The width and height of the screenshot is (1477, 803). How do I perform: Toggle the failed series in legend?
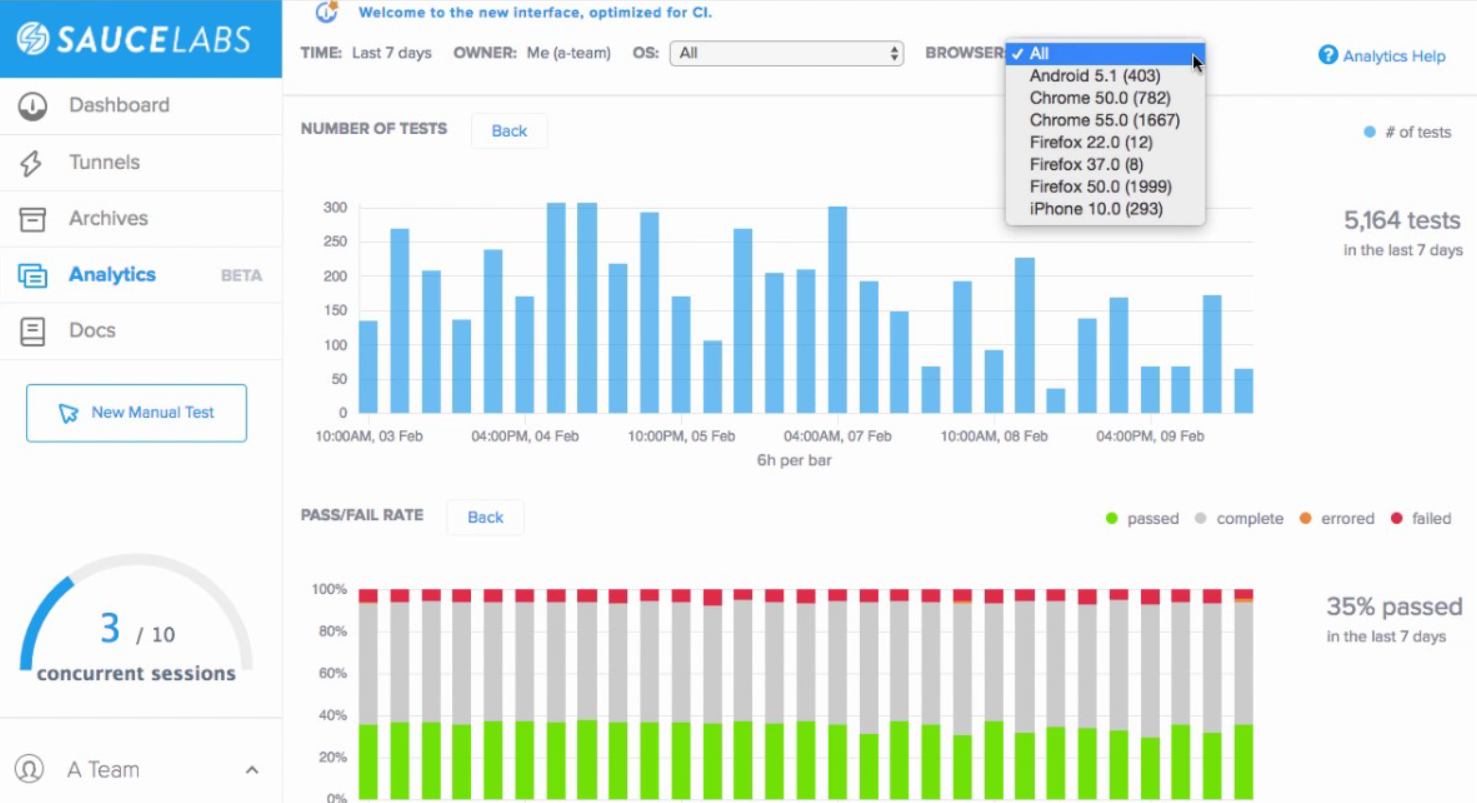pos(1421,519)
